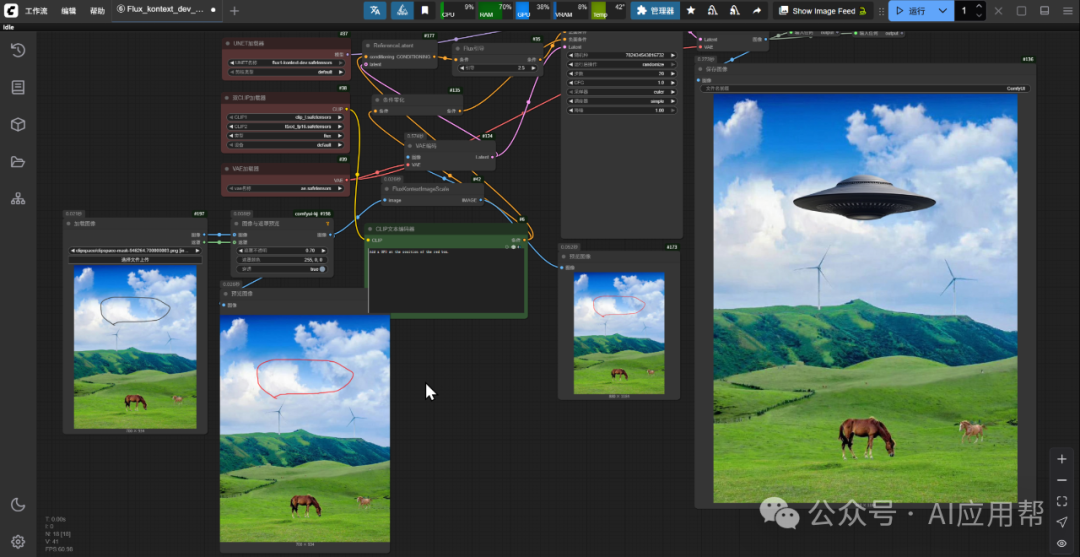Click the saved UFO output image
This screenshot has width=1080, height=557.
pyautogui.click(x=865, y=298)
